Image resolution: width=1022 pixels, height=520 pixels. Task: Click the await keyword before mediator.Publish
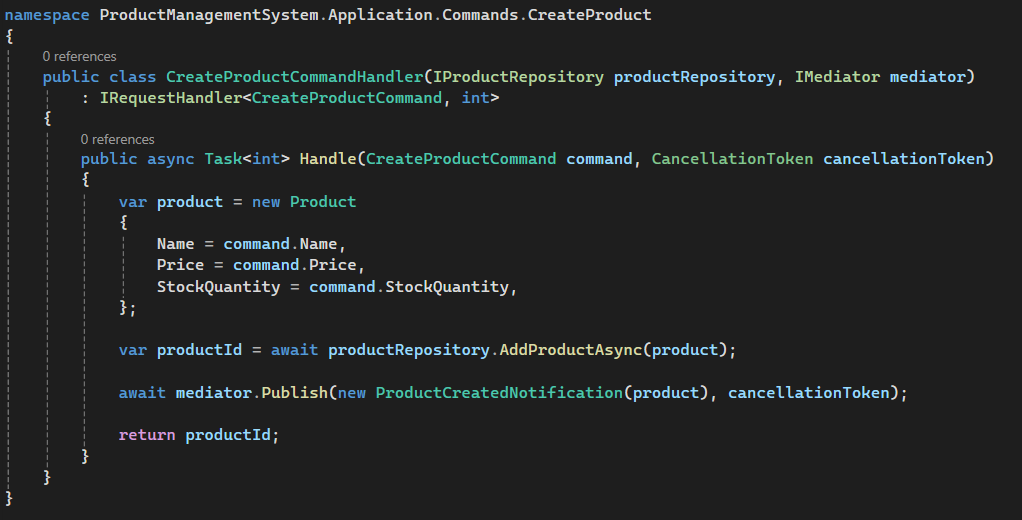142,393
